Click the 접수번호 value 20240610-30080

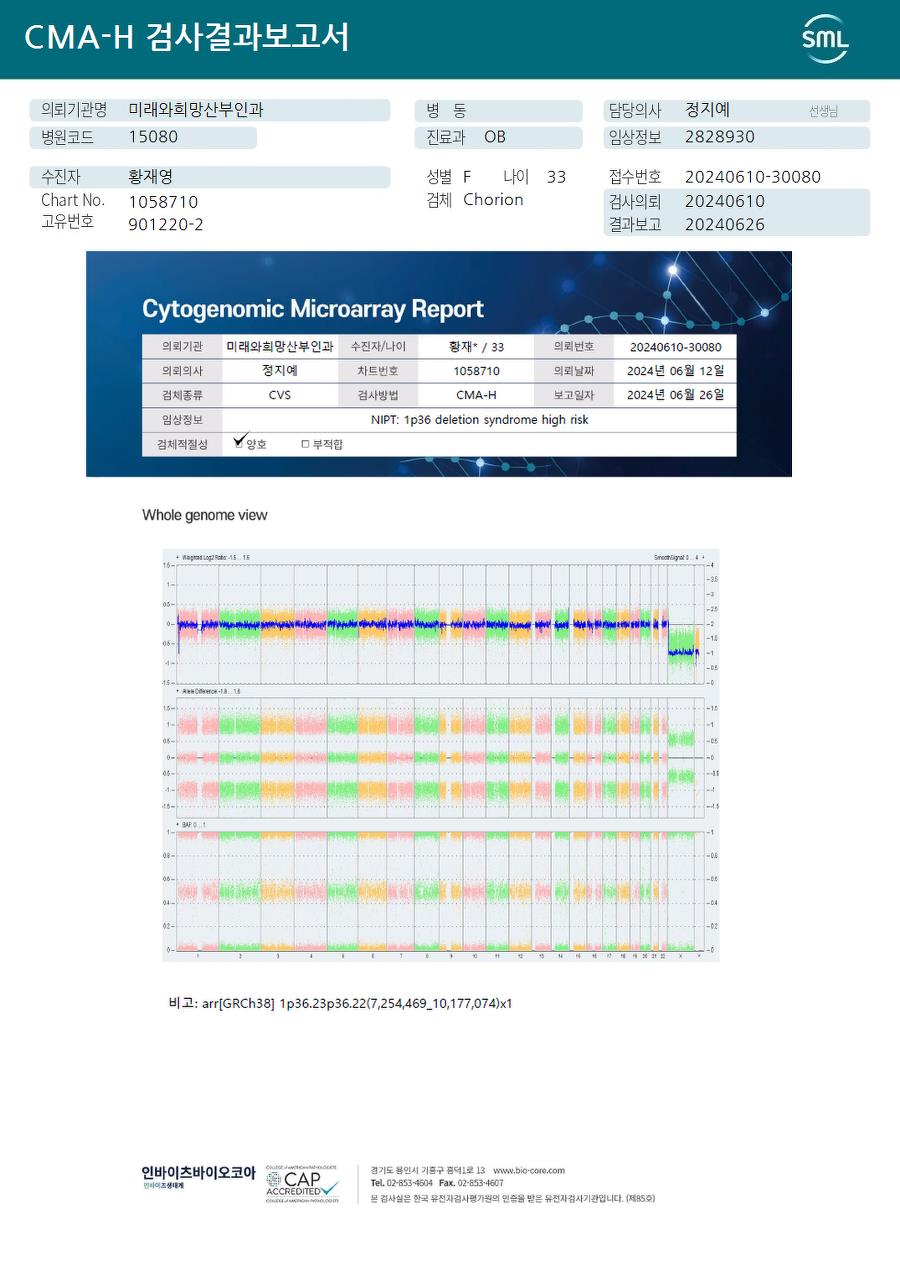point(753,177)
